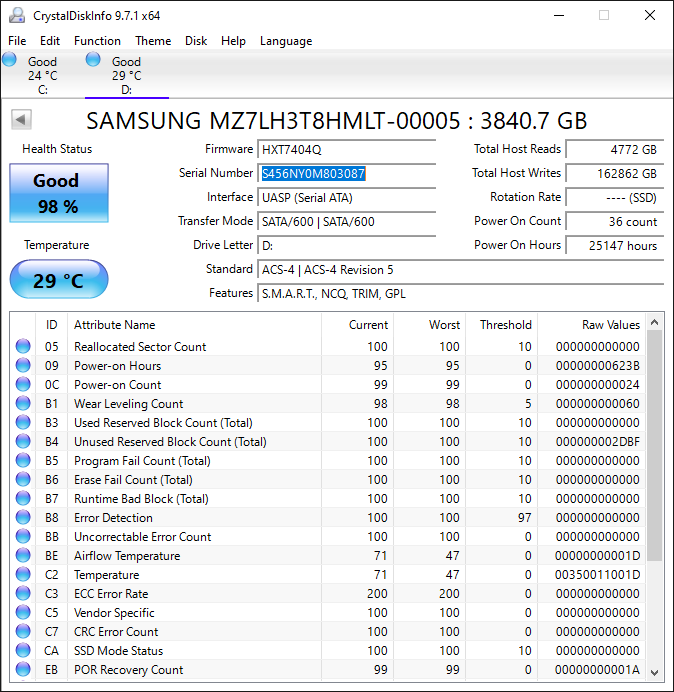Click the Threshold column header
The height and width of the screenshot is (692, 674).
click(x=501, y=325)
